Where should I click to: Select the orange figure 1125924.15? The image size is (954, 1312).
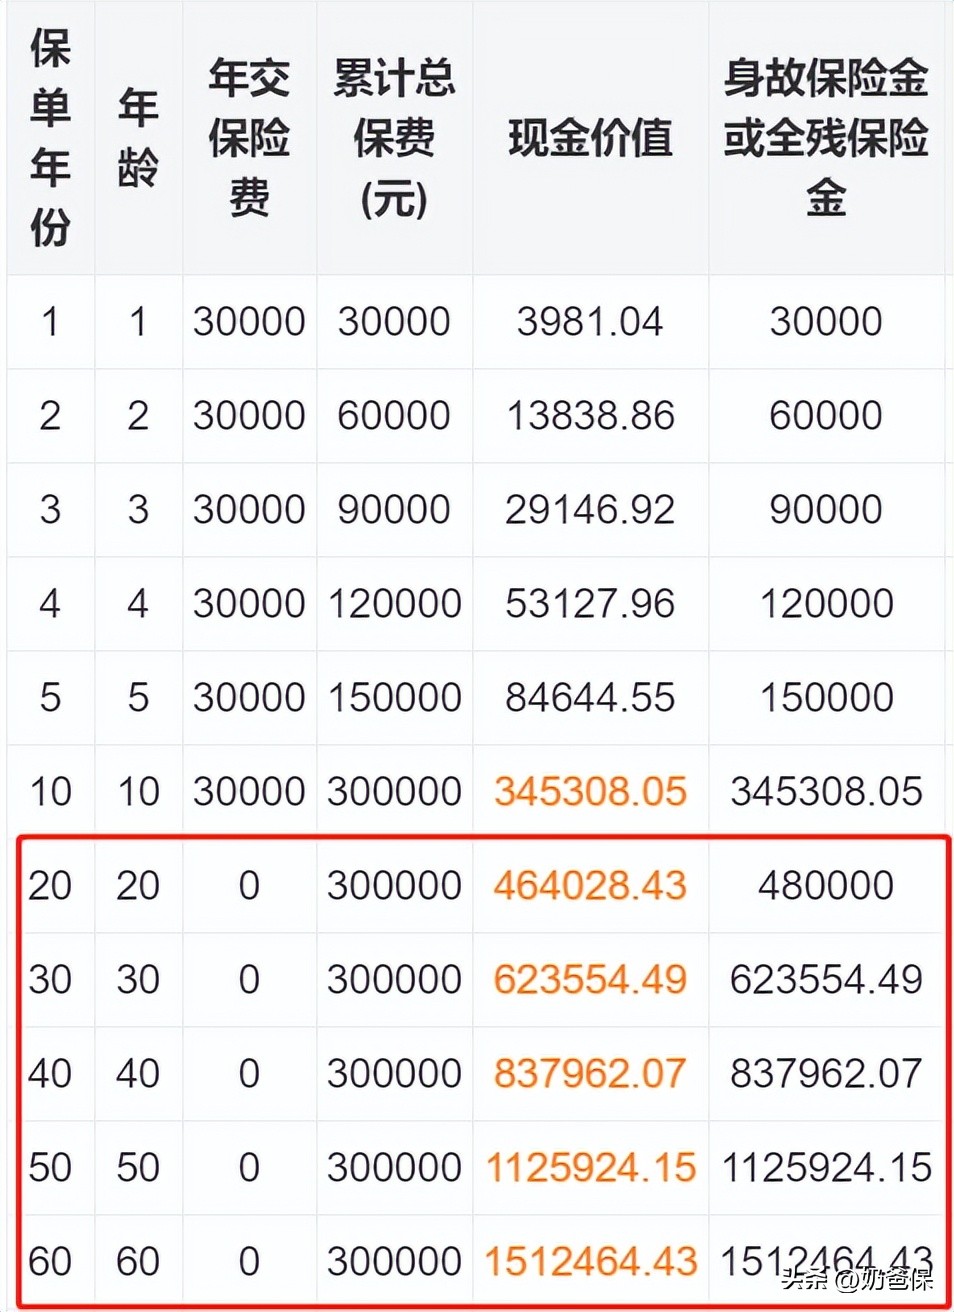pos(589,1167)
